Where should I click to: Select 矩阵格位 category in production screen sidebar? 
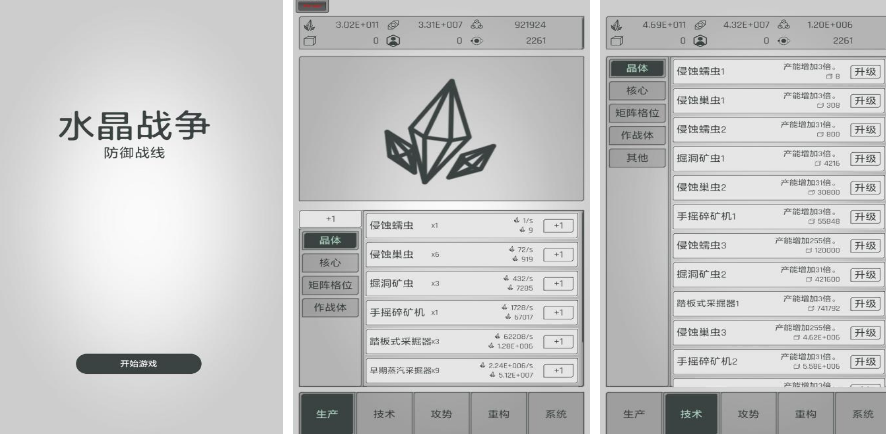tap(330, 285)
